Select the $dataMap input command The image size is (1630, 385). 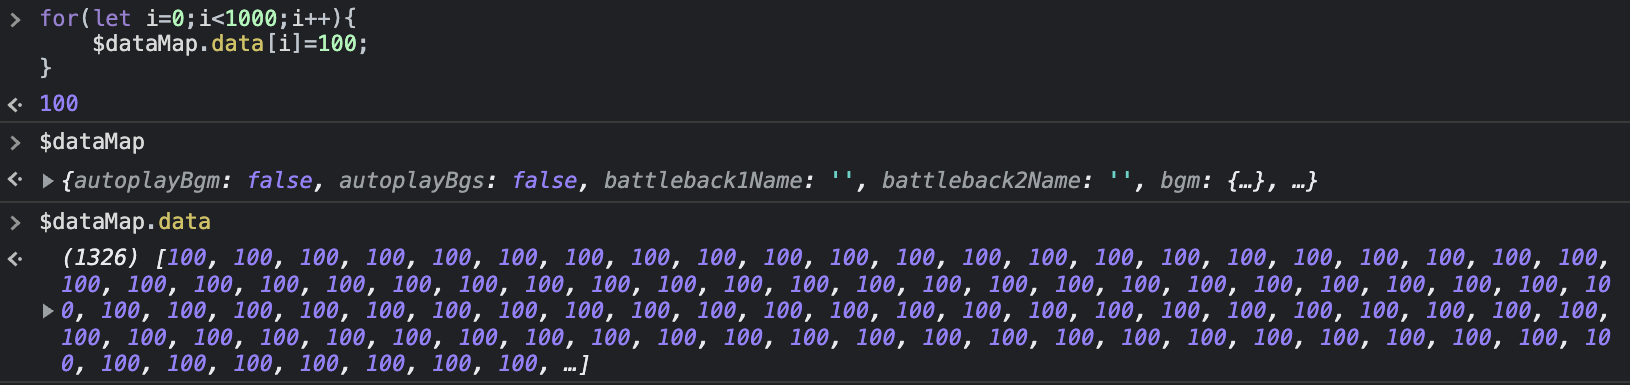tap(92, 142)
